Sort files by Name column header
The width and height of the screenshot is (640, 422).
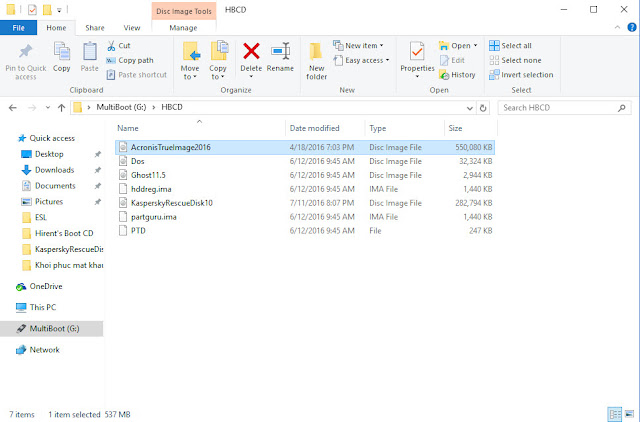click(x=128, y=128)
